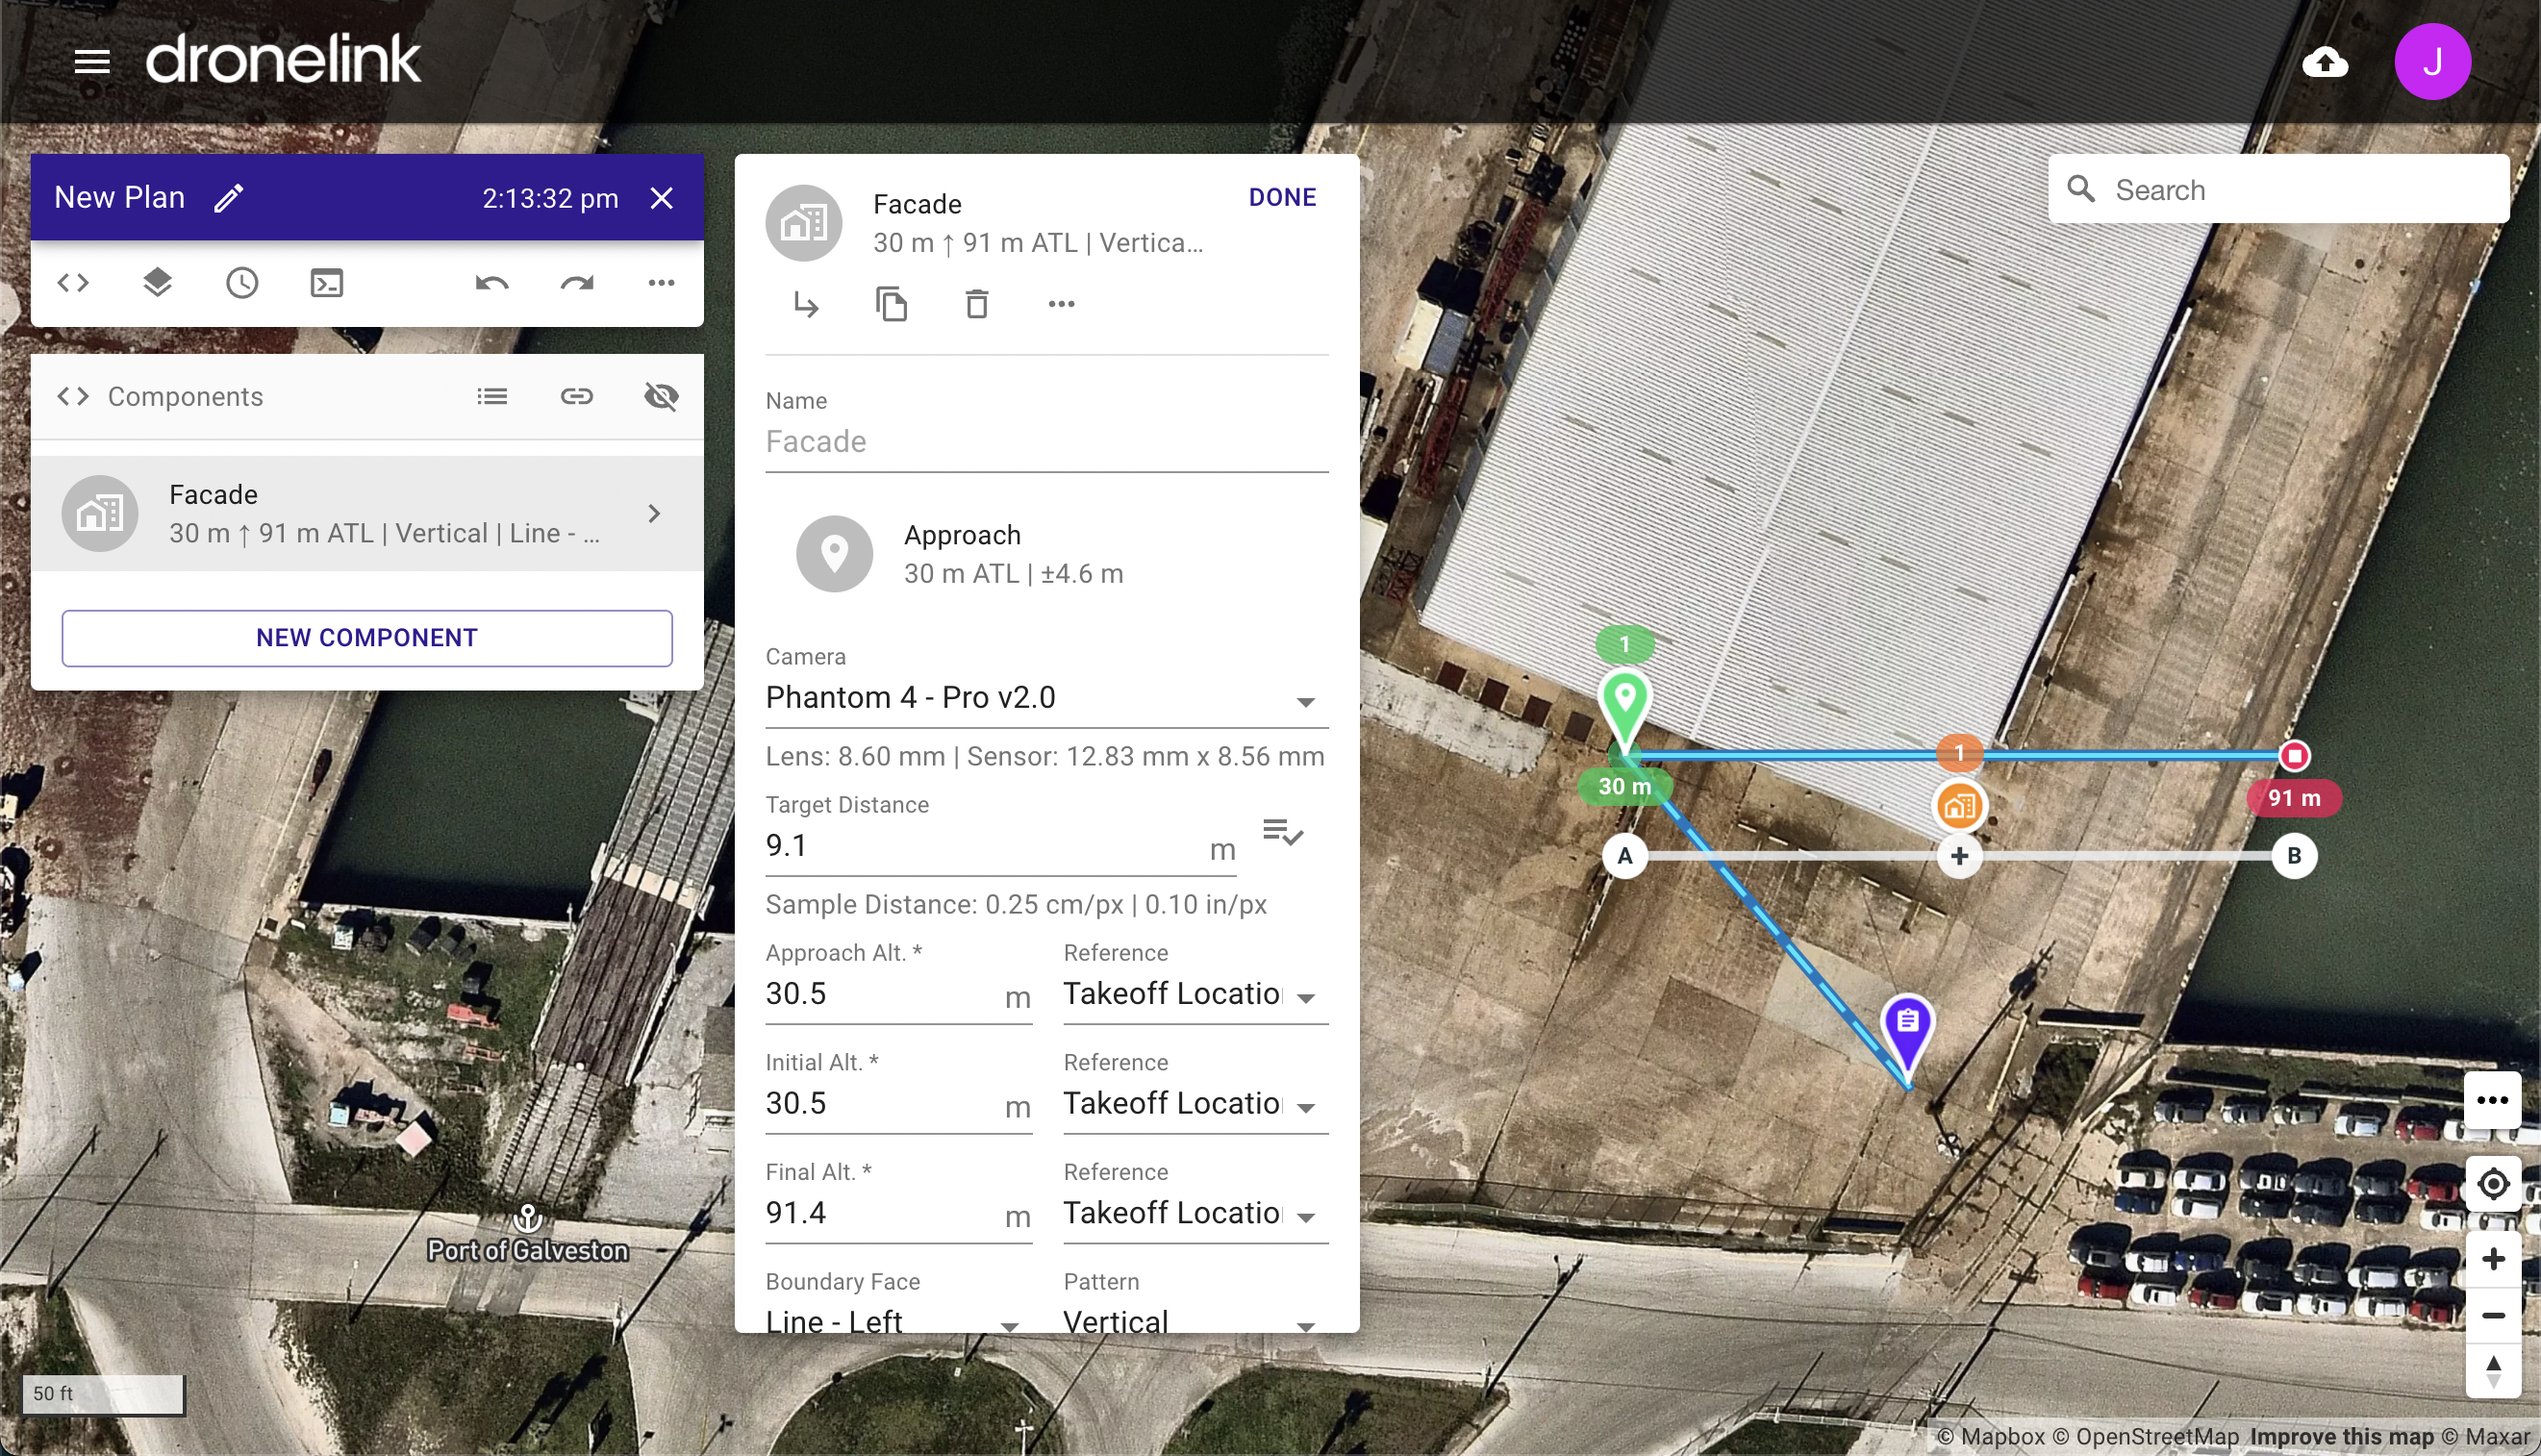Zoom in on the map

pos(2492,1259)
